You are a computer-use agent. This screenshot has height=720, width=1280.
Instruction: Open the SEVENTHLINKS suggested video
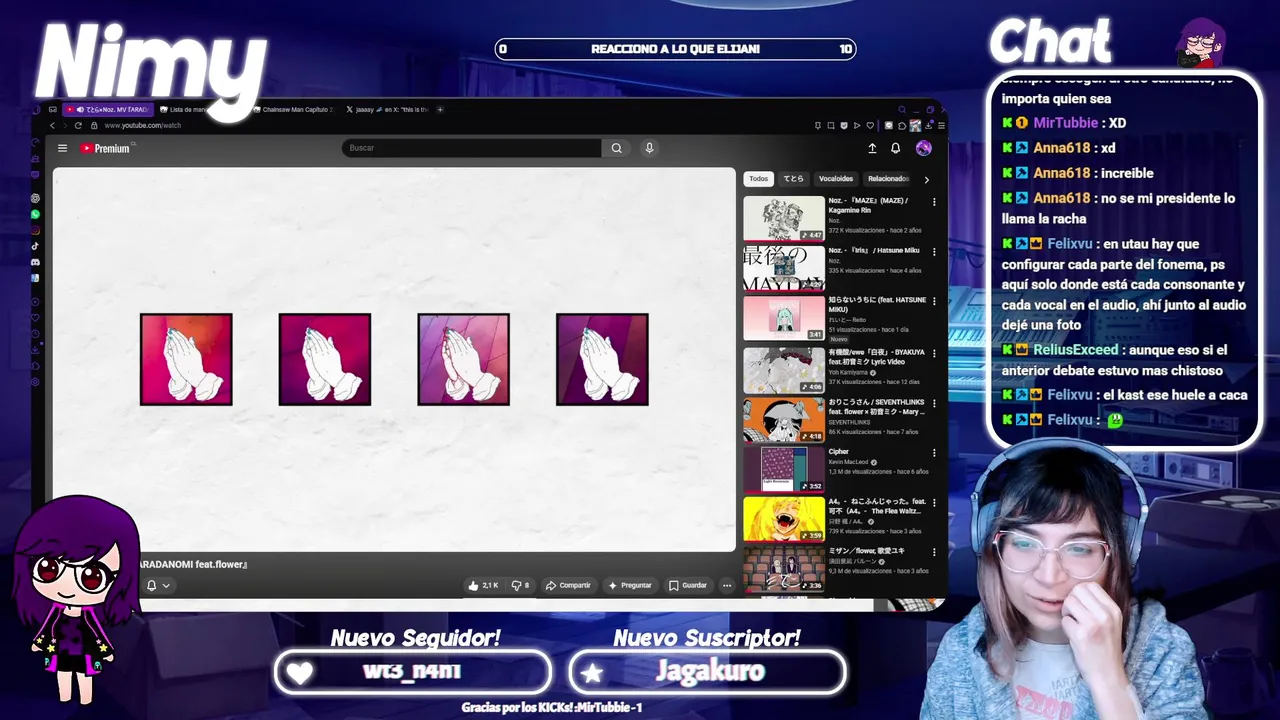(x=784, y=420)
